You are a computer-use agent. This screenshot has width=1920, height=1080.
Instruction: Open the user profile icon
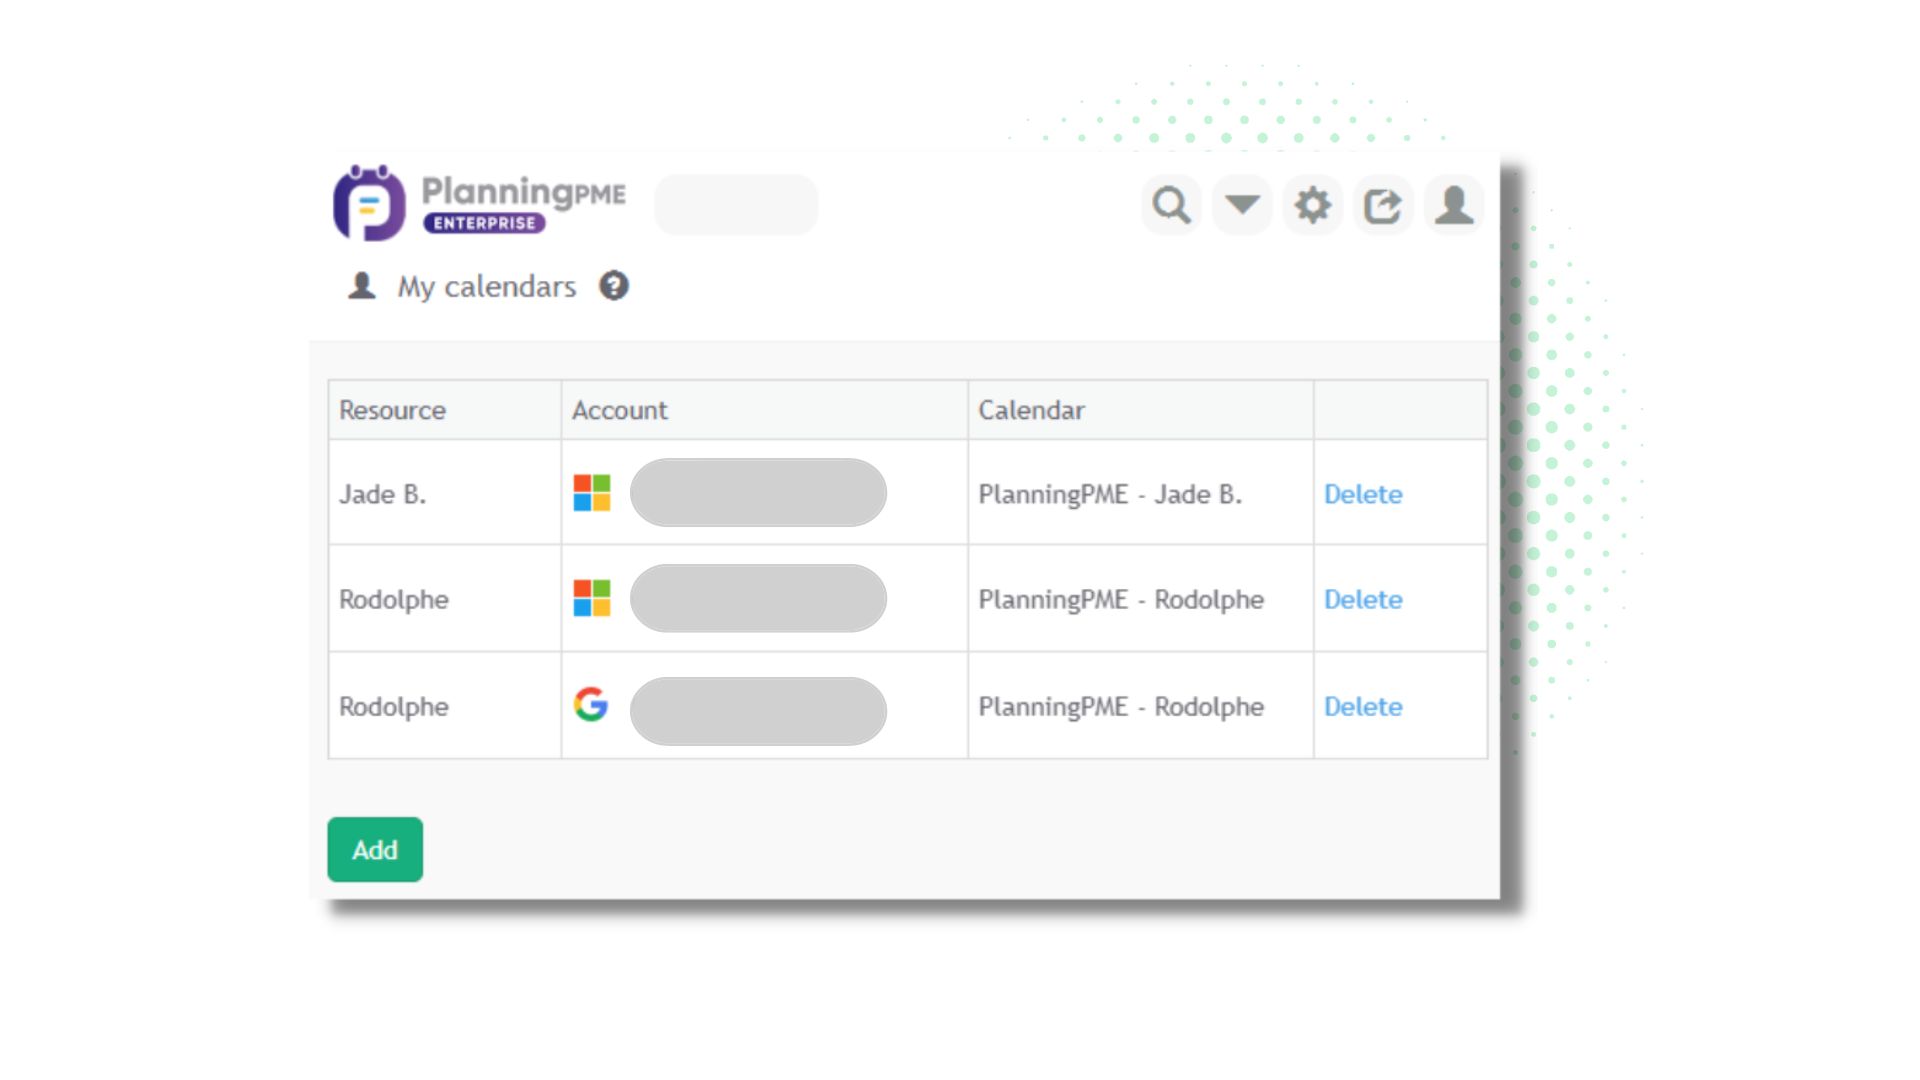point(1454,205)
